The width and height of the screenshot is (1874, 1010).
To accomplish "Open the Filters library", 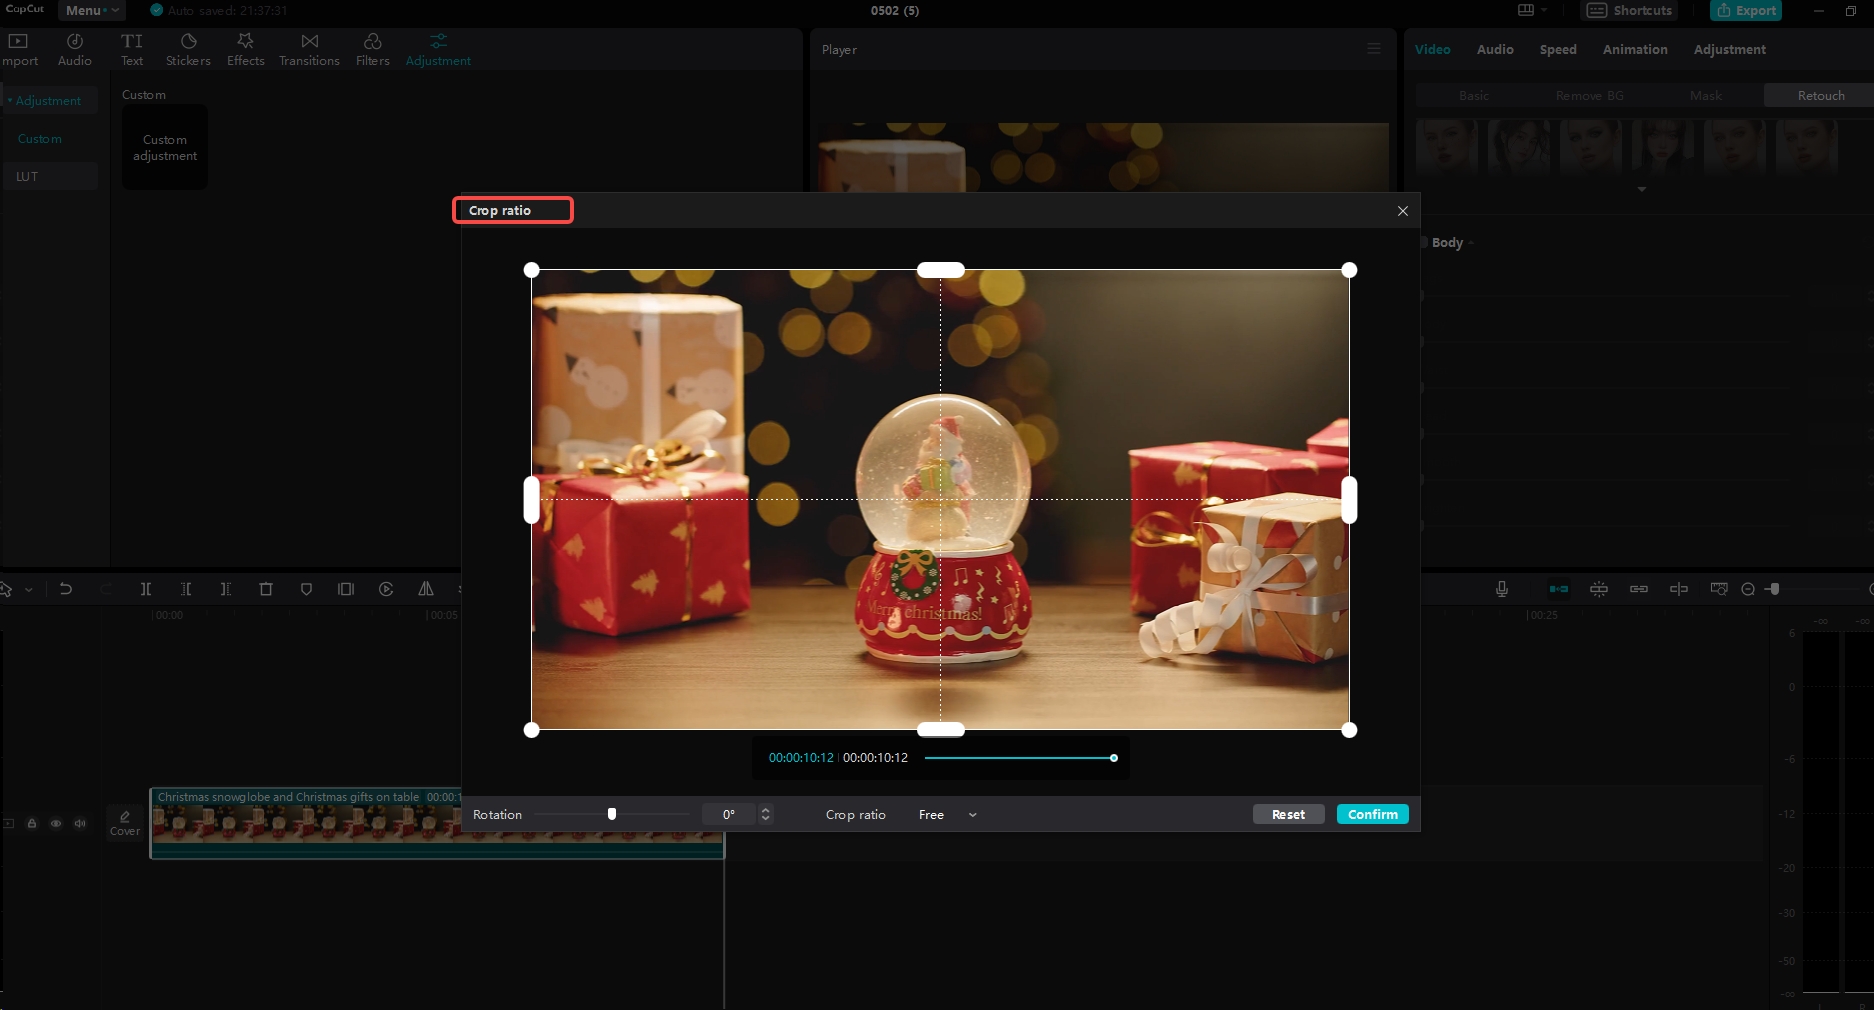I will point(372,49).
